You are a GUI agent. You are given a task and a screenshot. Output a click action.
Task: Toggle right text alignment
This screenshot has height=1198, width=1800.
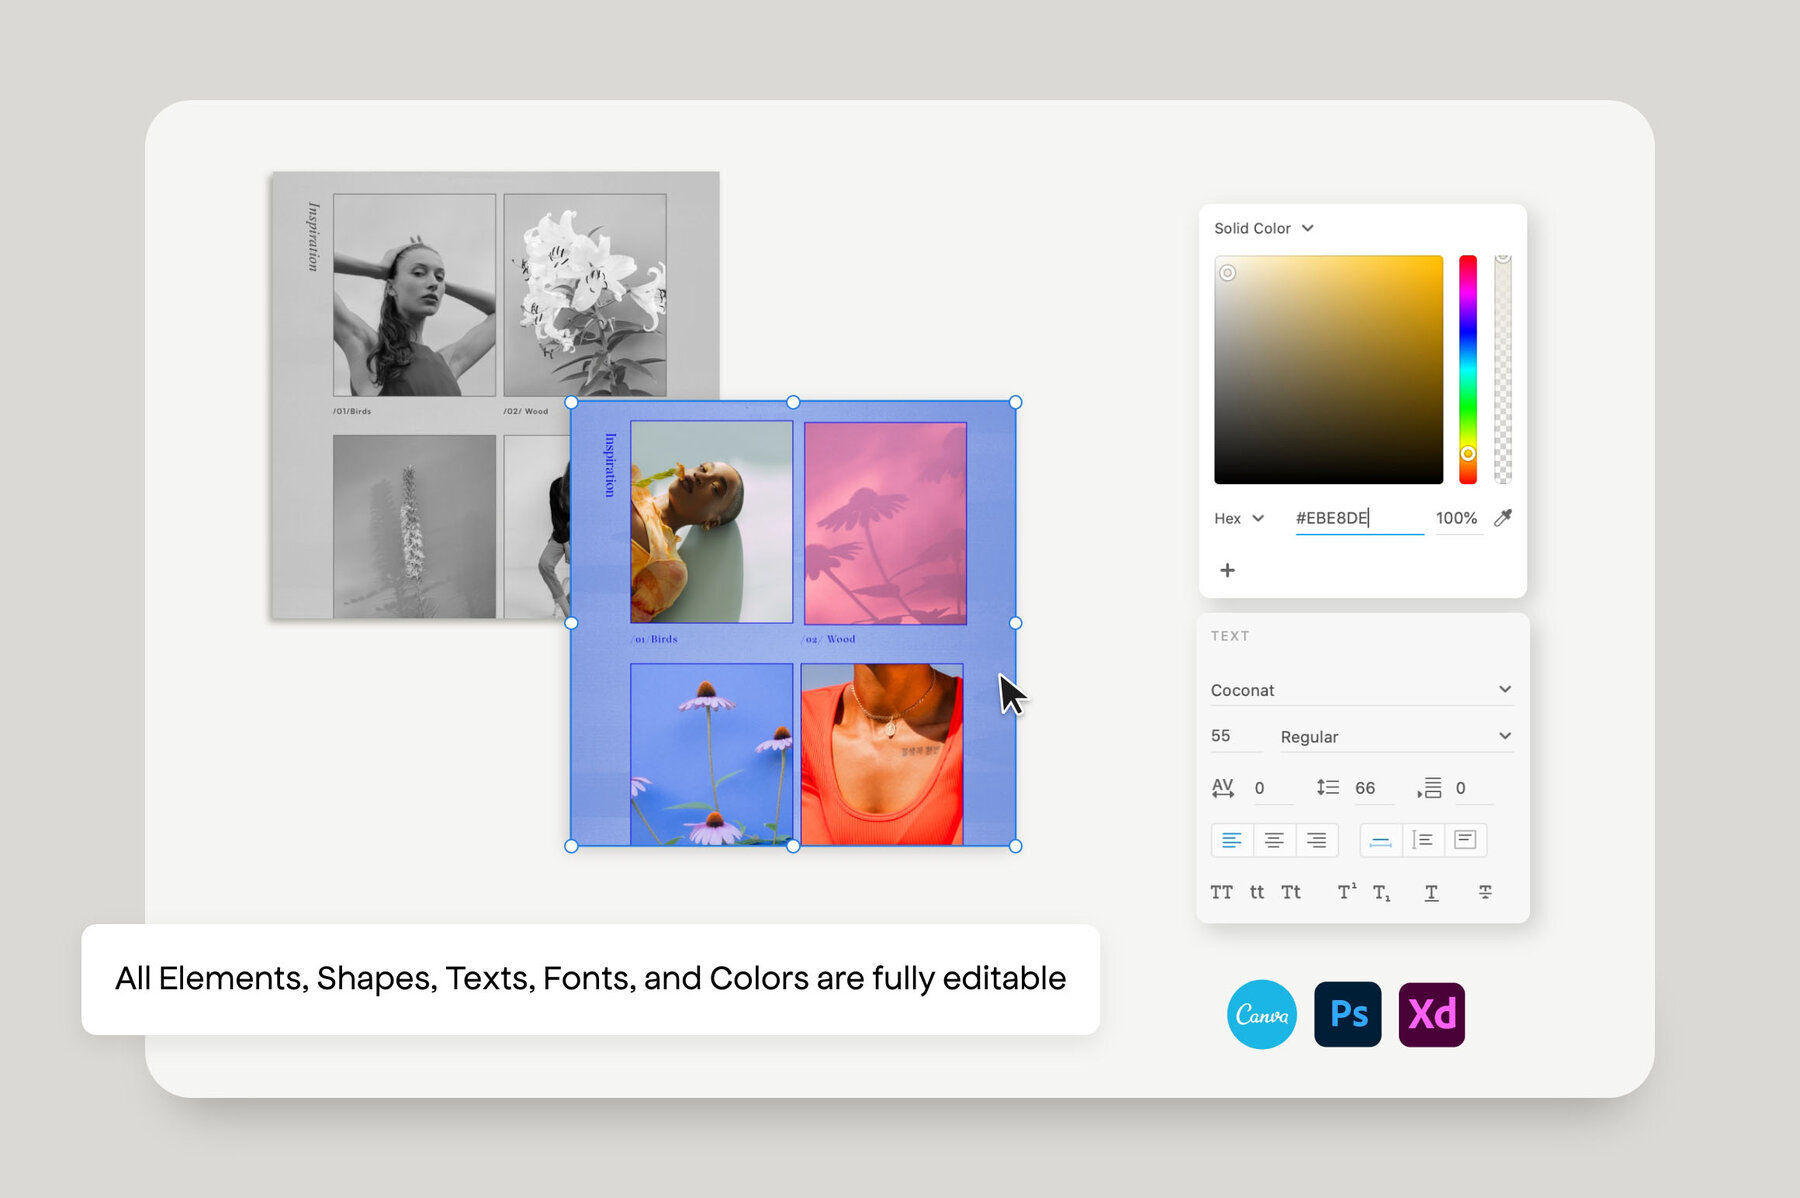1317,840
